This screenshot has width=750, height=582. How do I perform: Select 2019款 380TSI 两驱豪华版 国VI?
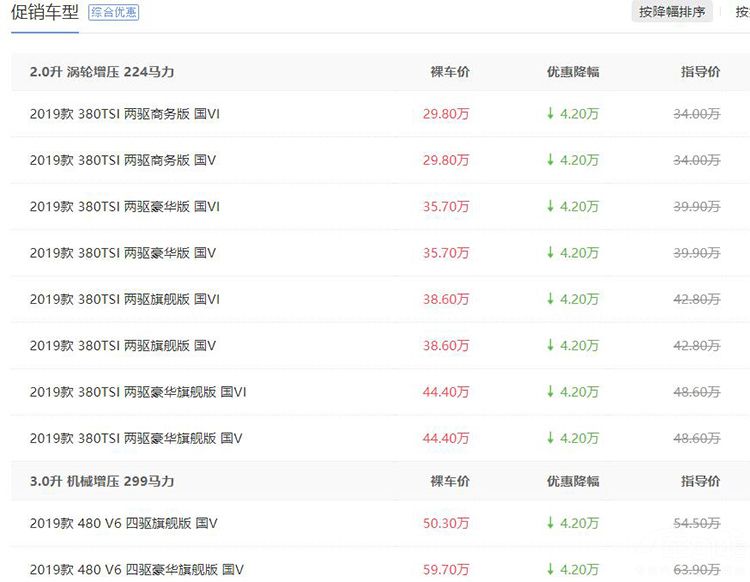[124, 207]
